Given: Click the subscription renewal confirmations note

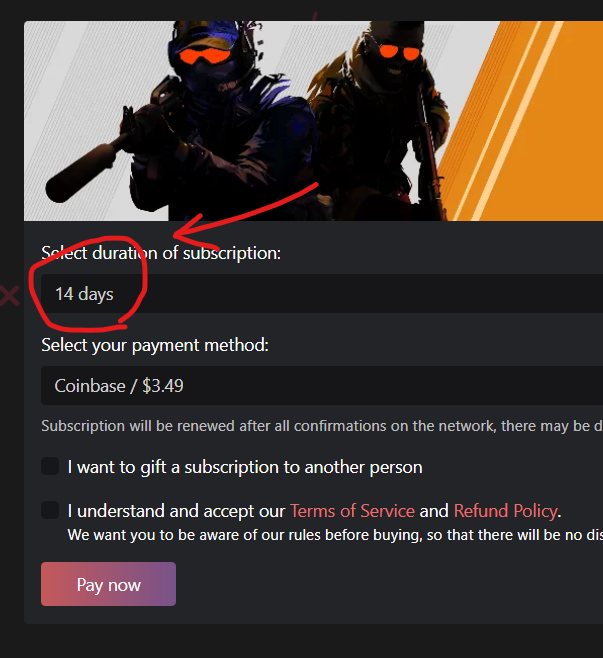Looking at the screenshot, I should pos(322,426).
